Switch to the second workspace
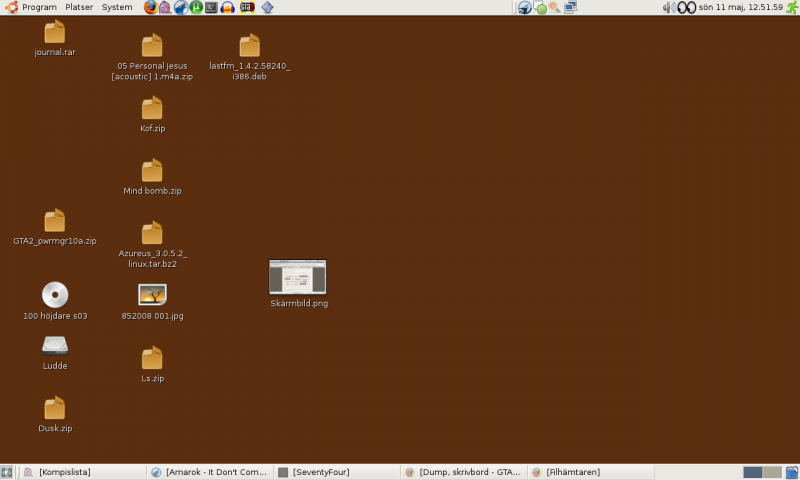Screen dimensions: 800x480 (771, 472)
